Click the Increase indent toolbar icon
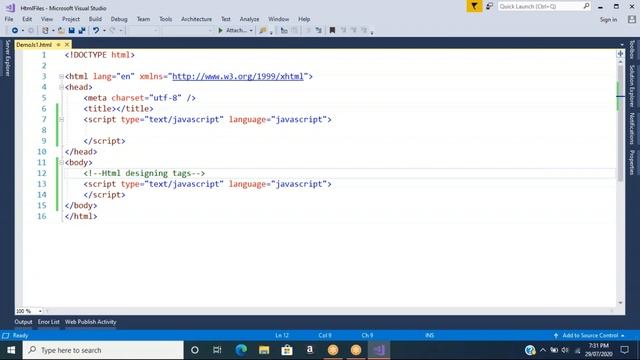 (x=319, y=30)
